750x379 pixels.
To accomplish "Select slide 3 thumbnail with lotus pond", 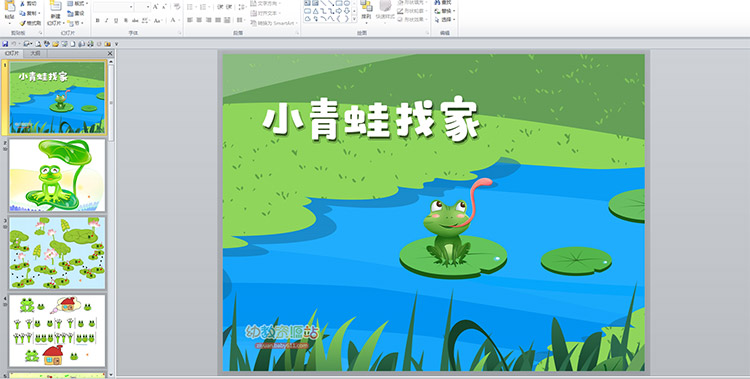I will (57, 253).
